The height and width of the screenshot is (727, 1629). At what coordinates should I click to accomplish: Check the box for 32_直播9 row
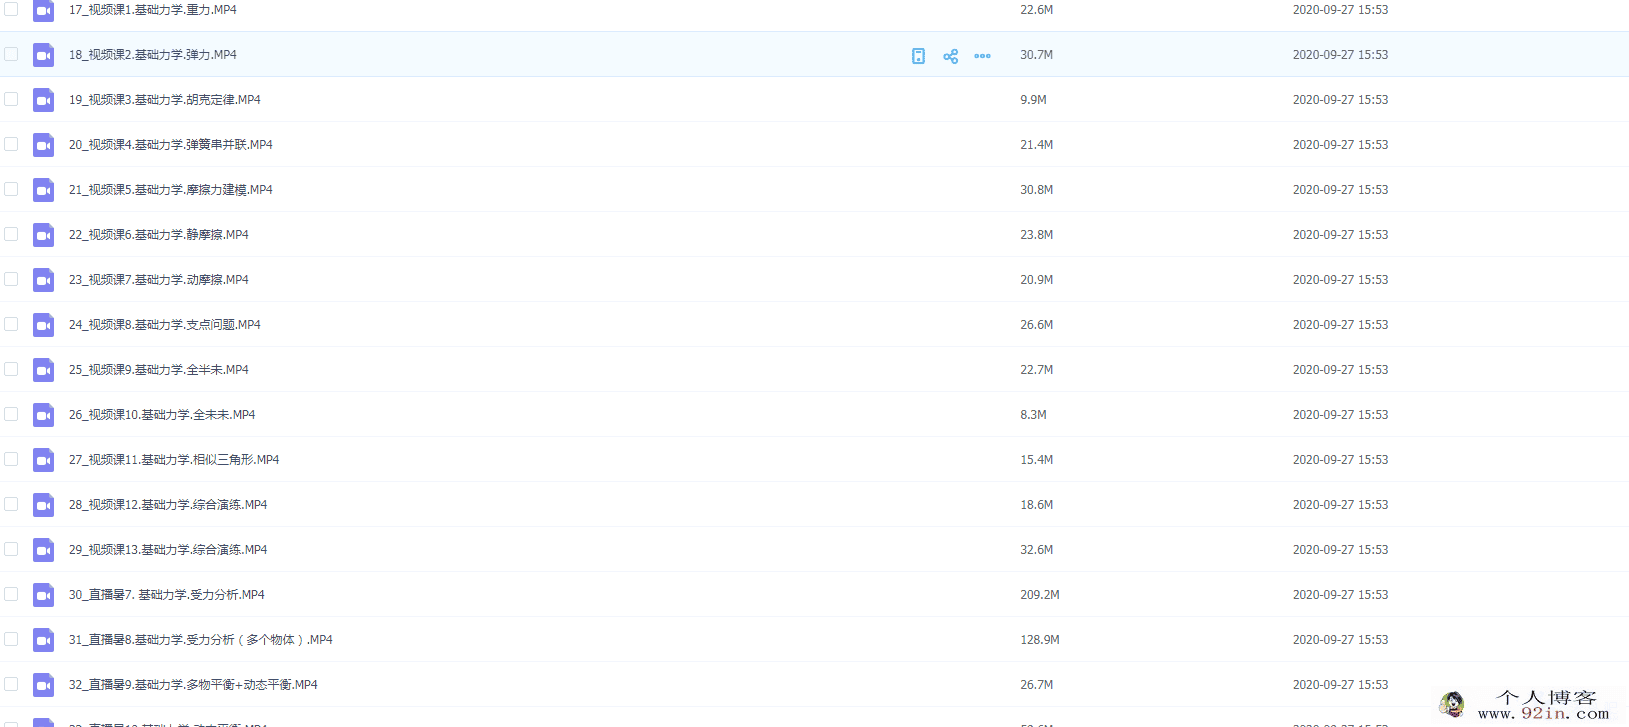tap(11, 684)
